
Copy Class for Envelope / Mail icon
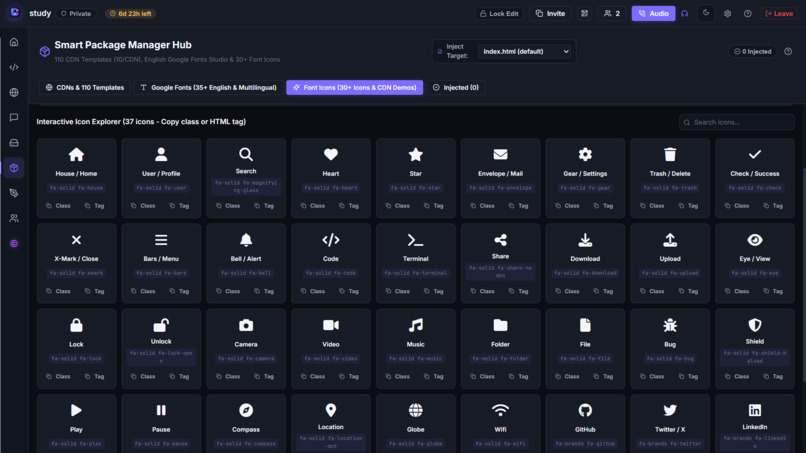pyautogui.click(x=482, y=206)
